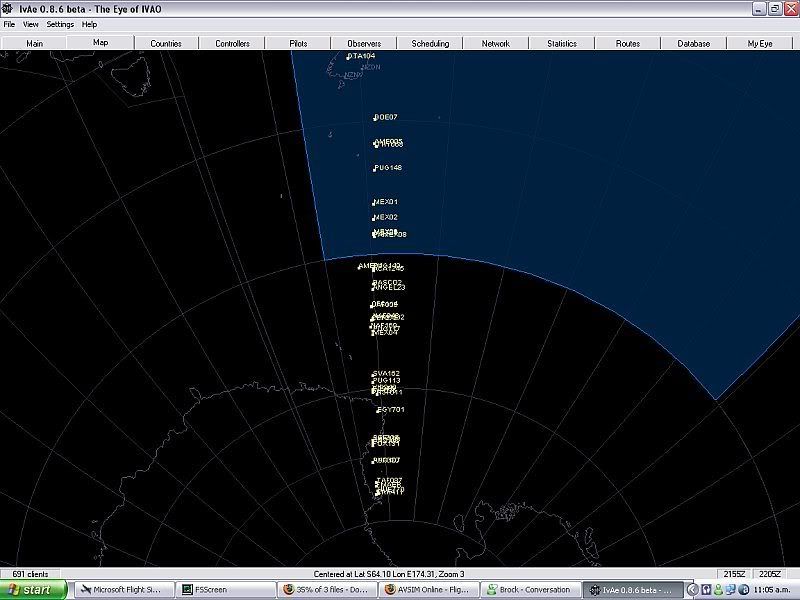Viewport: 800px width, 600px height.
Task: Select the SVA152 aircraft marker
Action: [x=386, y=373]
